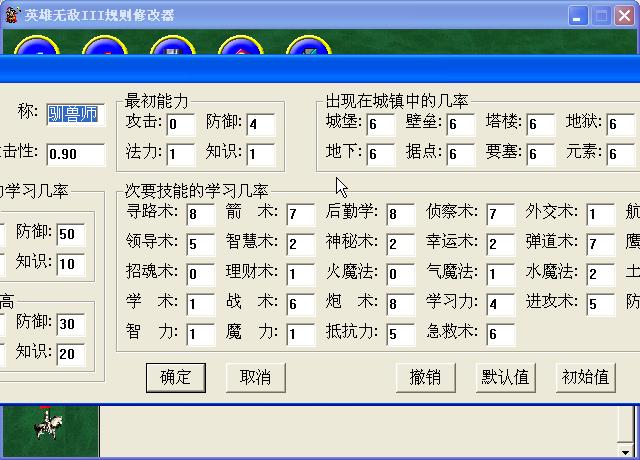
Task: Click the field showing 0.90
Action: (x=76, y=154)
